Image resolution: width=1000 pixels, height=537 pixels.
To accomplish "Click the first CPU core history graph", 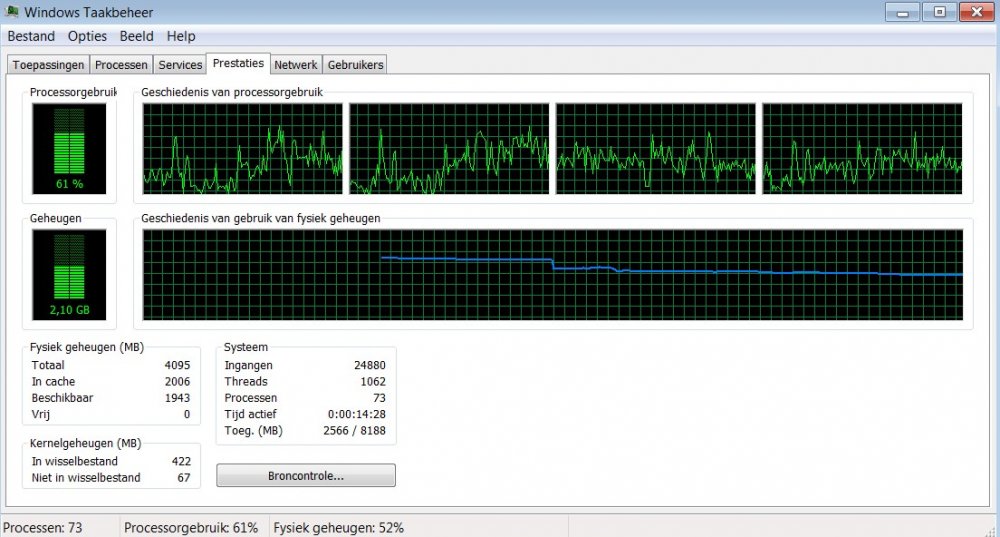I will (x=242, y=149).
